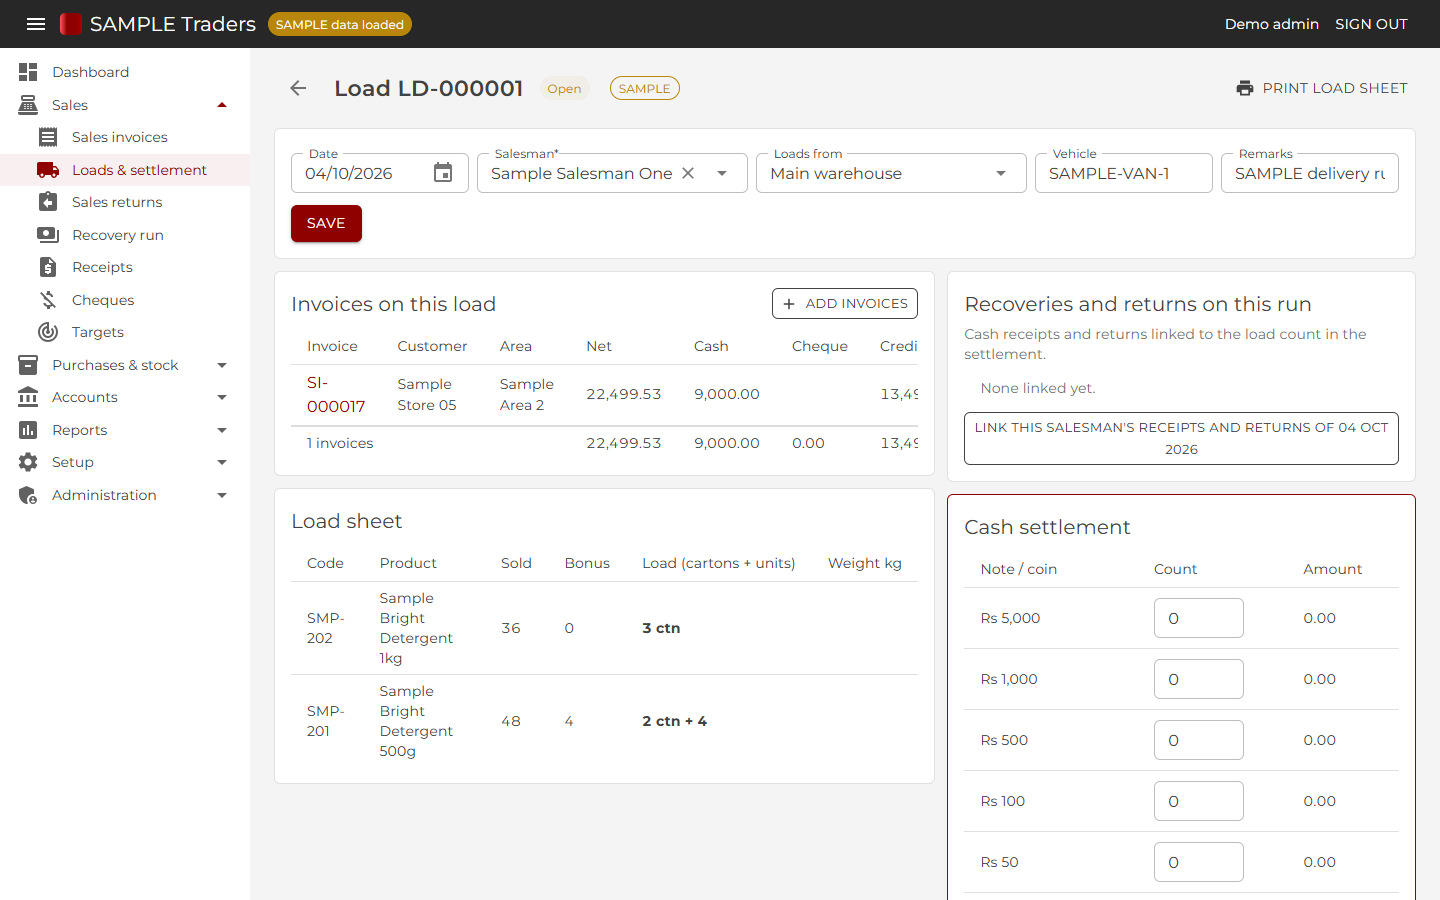Image resolution: width=1440 pixels, height=900 pixels.
Task: Clear the Sample Salesman One selection
Action: [x=688, y=173]
